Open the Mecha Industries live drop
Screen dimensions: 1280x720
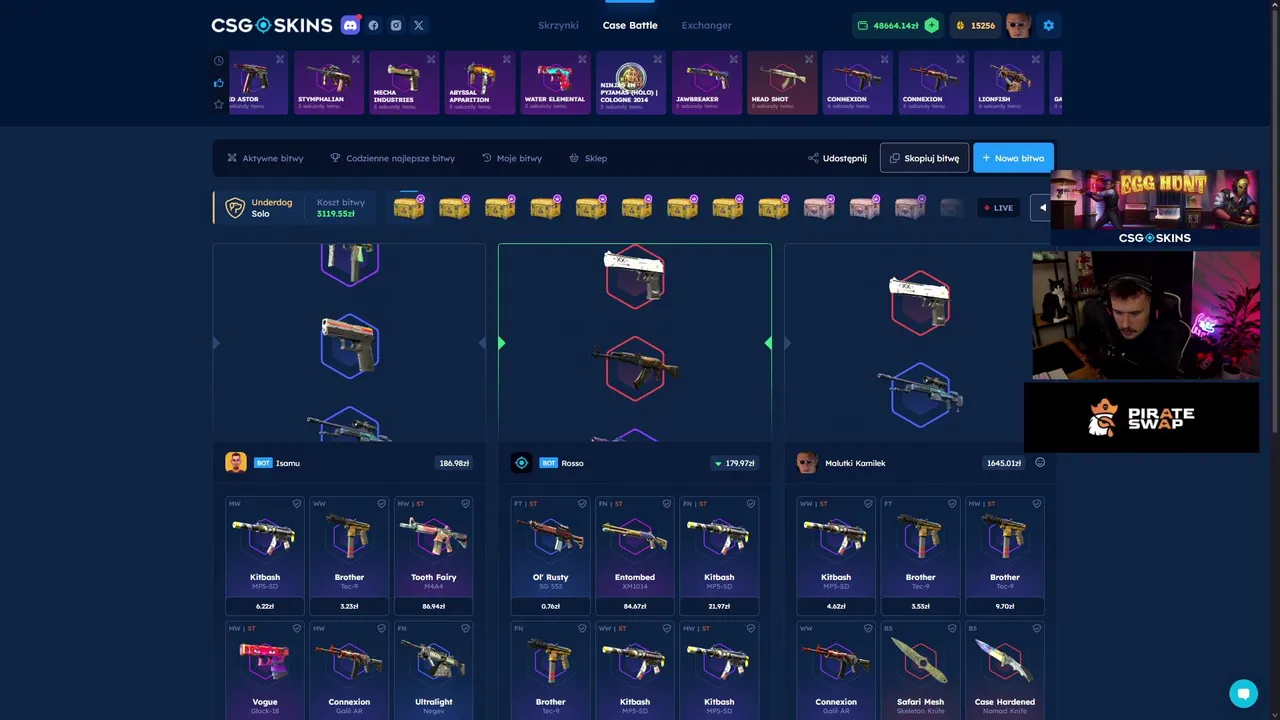click(404, 82)
